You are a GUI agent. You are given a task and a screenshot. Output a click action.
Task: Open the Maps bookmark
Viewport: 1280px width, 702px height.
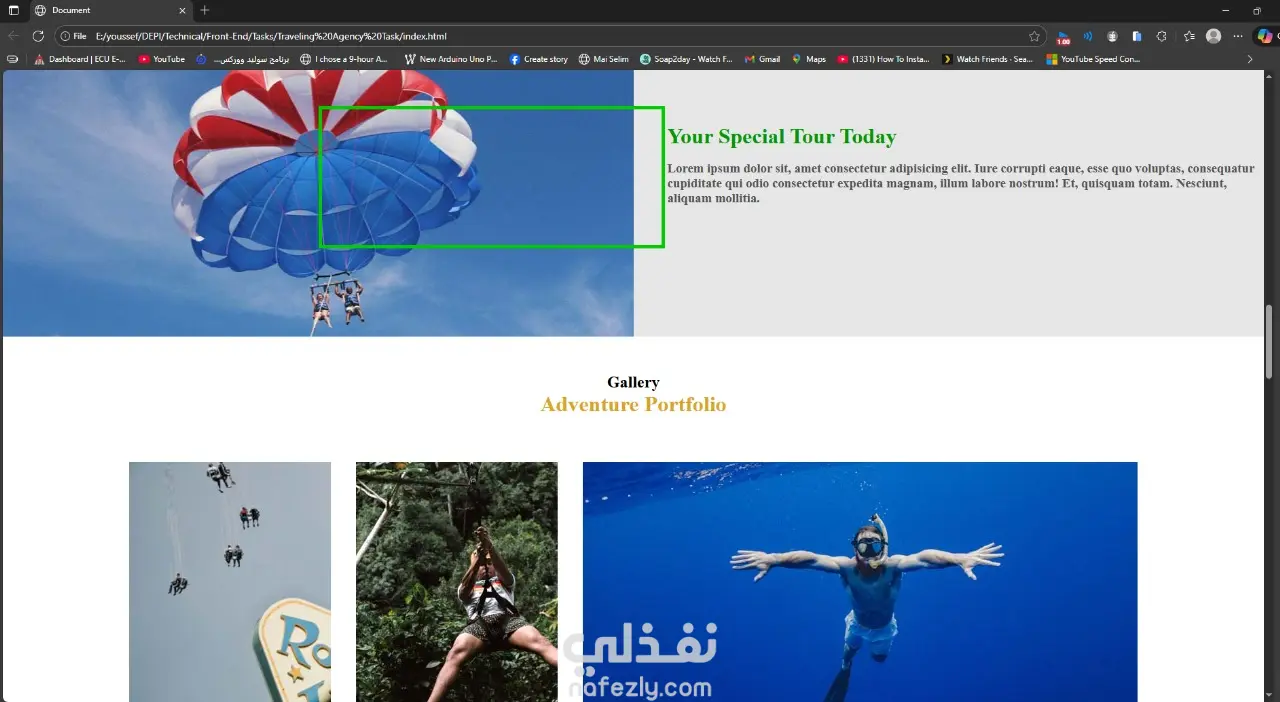[x=809, y=59]
